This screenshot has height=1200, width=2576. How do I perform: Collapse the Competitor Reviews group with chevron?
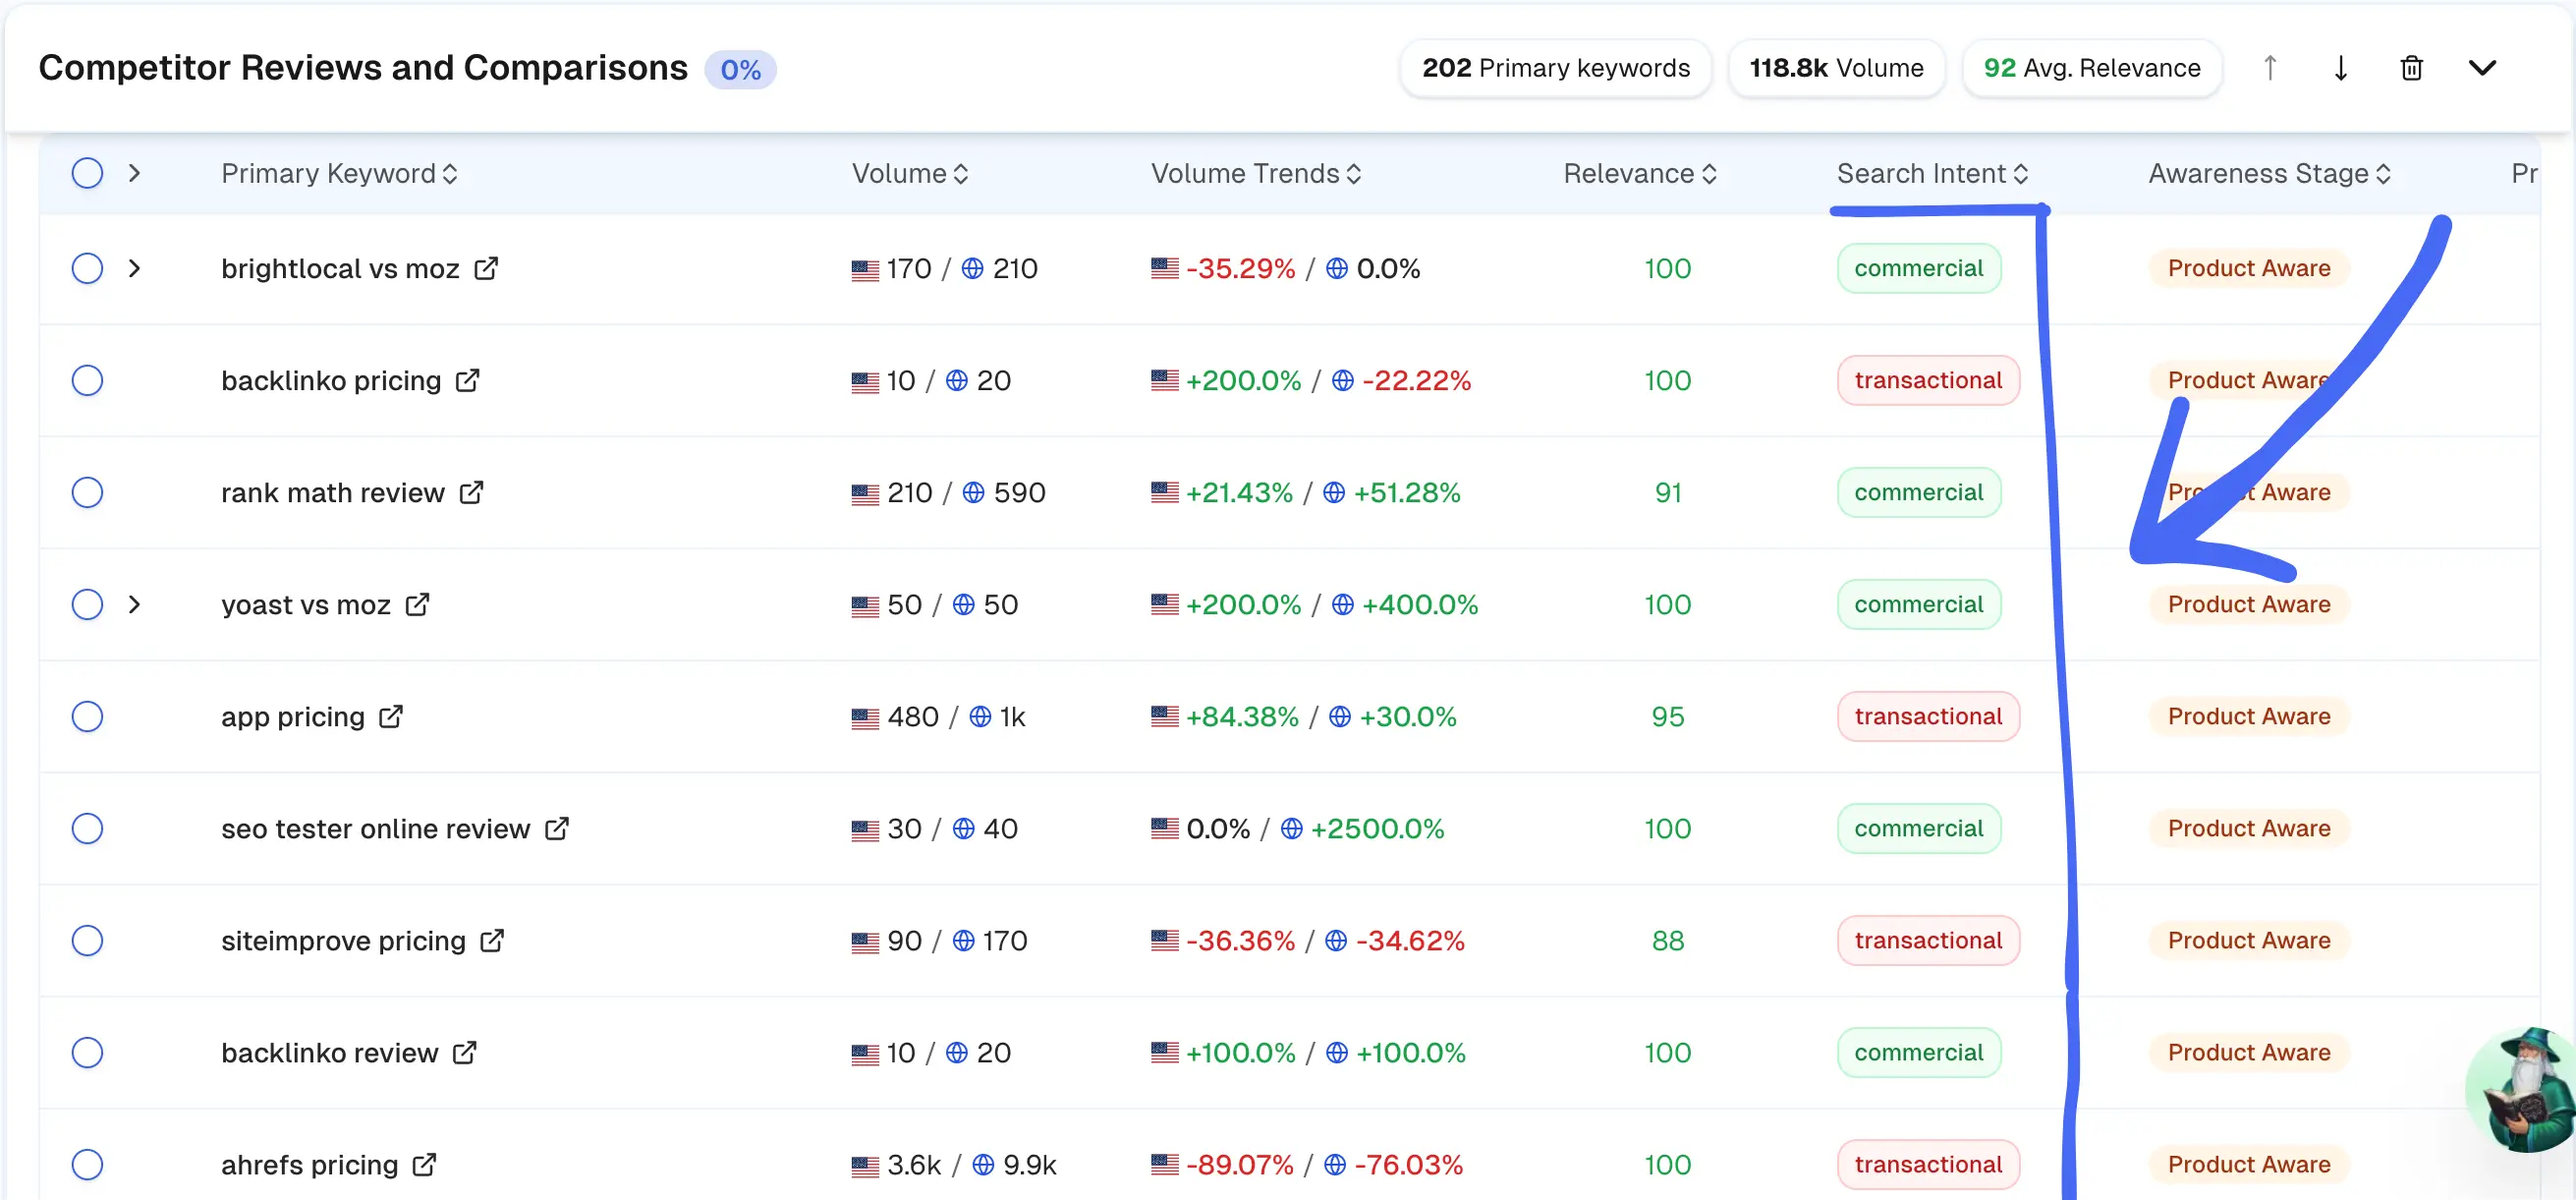[2482, 68]
